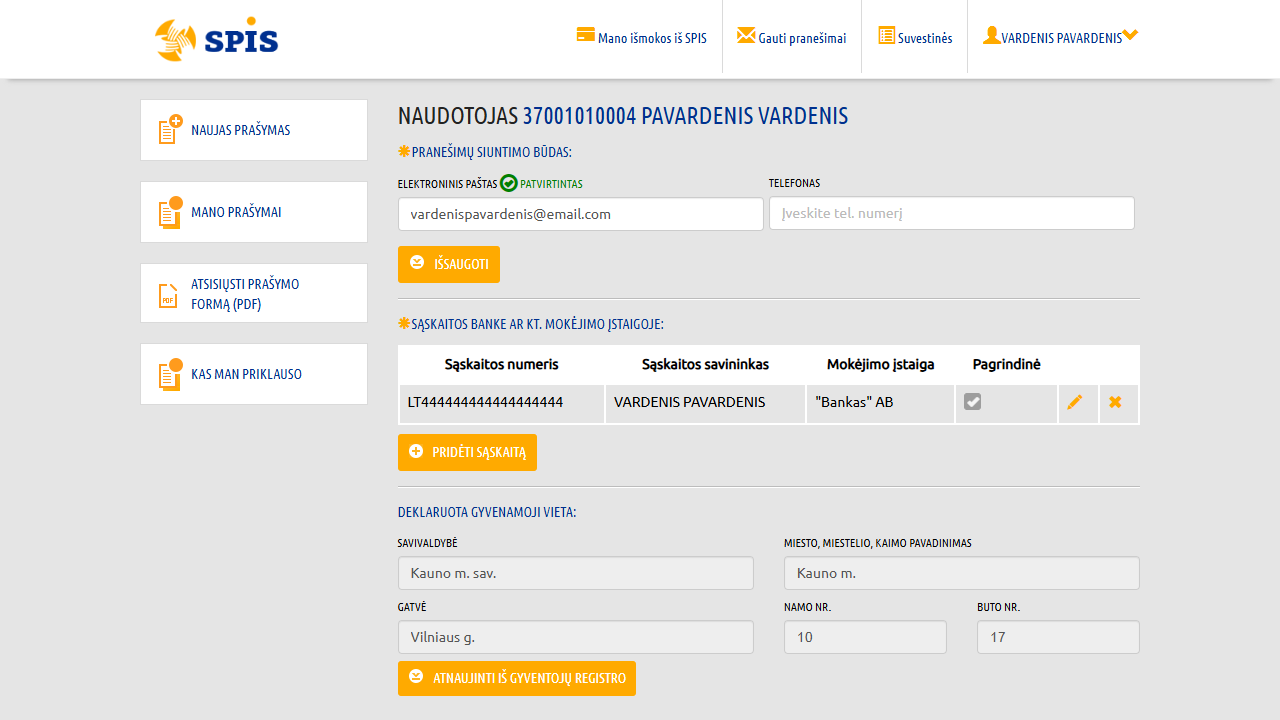Delete the bank account with the X icon

click(1115, 402)
